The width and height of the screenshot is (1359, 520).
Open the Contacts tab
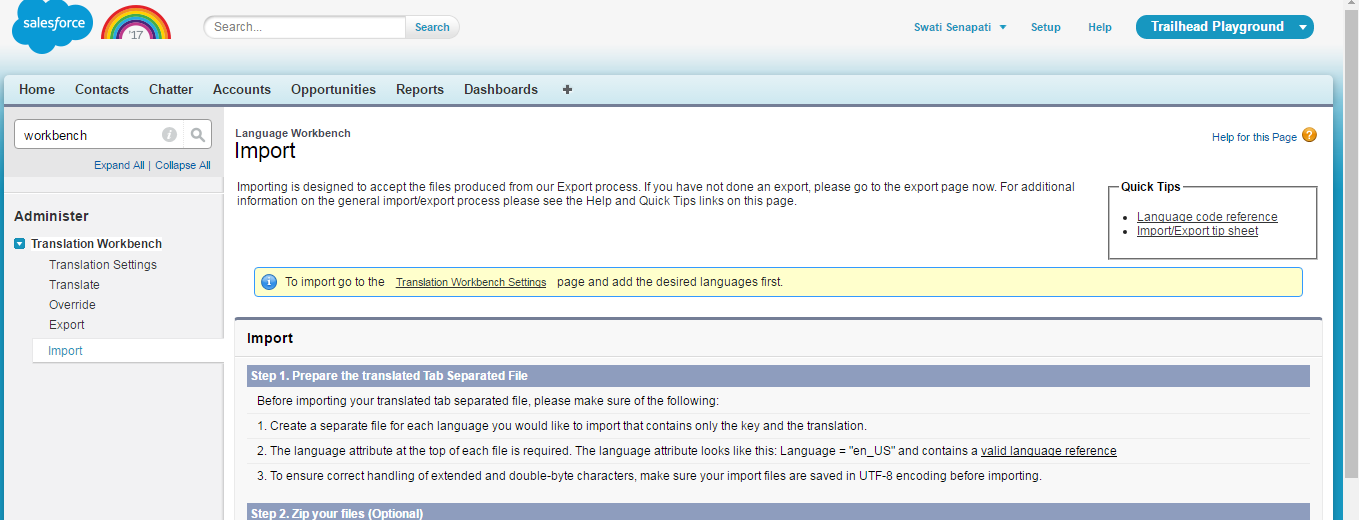coord(102,89)
